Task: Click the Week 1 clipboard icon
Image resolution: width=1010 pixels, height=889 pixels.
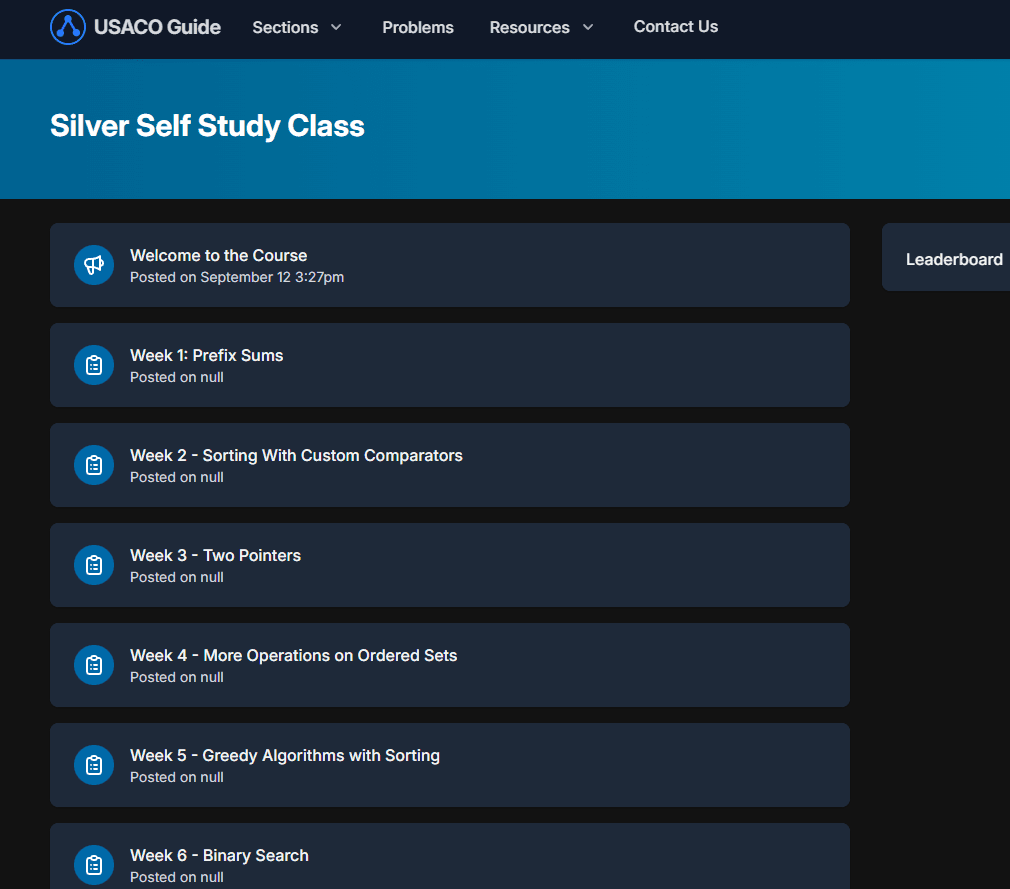Action: 94,365
